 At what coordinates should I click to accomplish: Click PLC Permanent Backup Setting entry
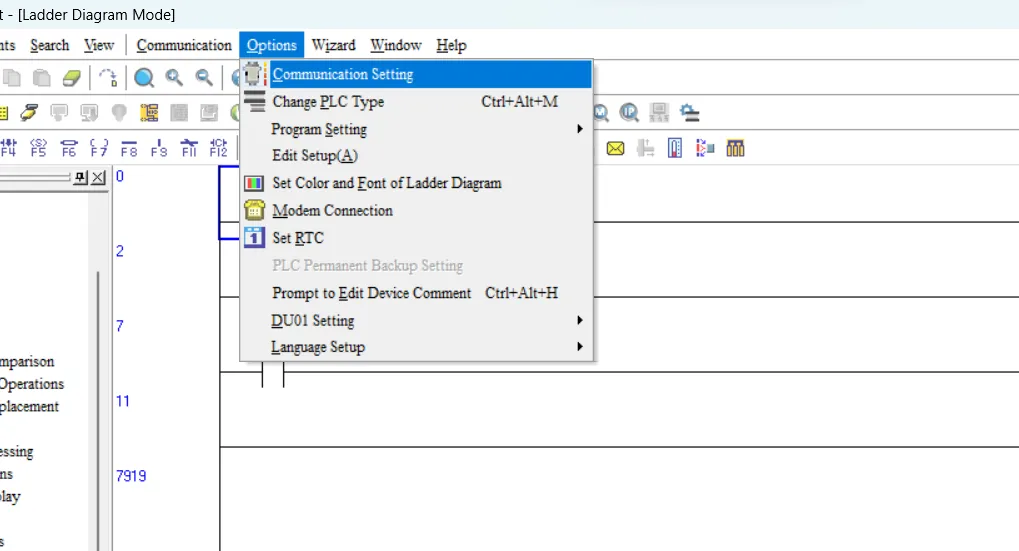(x=416, y=265)
